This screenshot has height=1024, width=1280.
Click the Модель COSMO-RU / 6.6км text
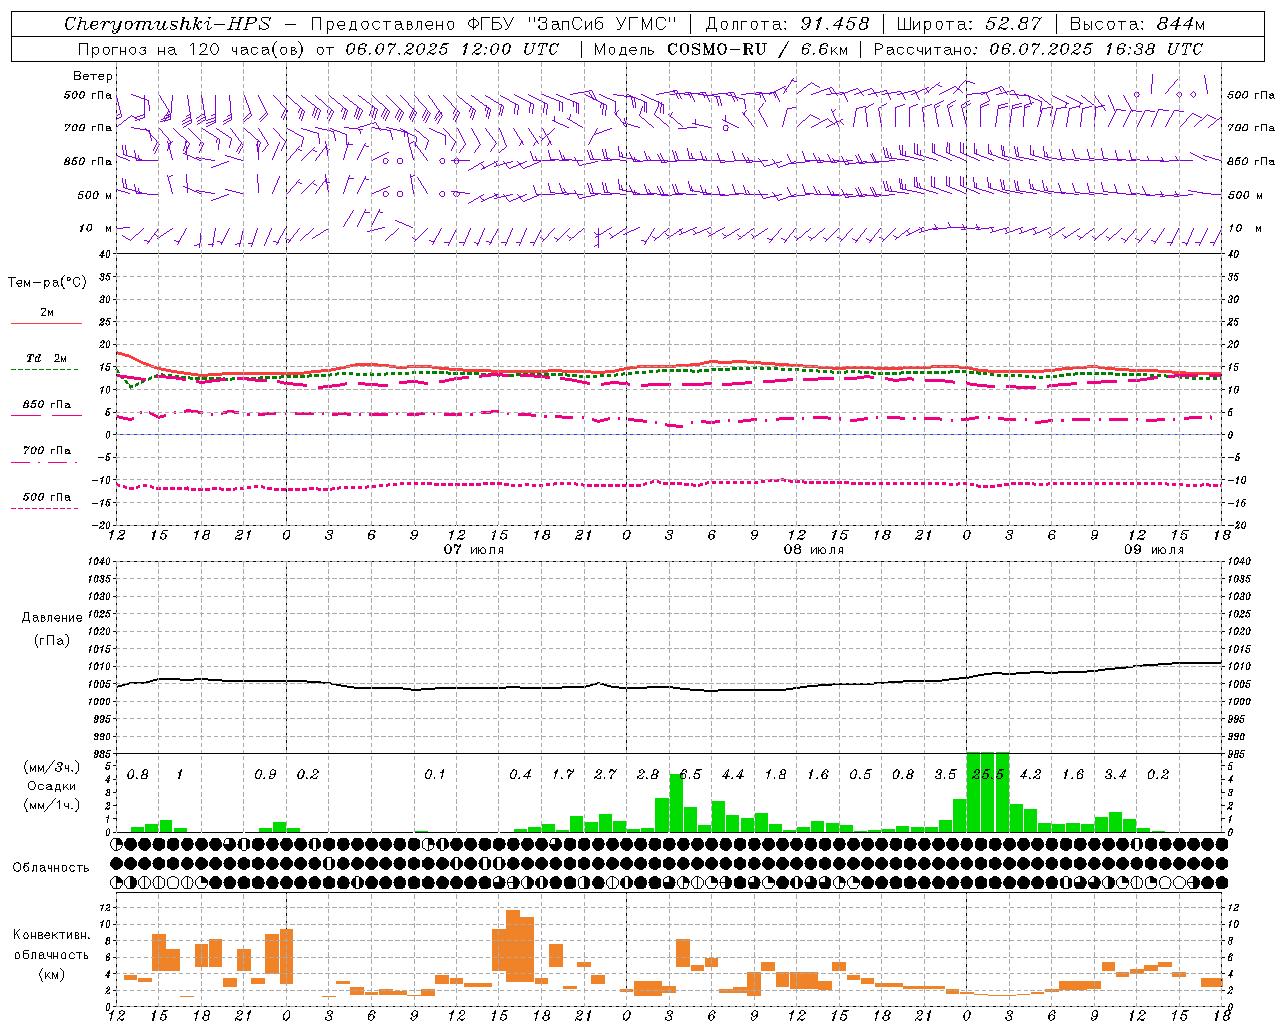tap(721, 49)
